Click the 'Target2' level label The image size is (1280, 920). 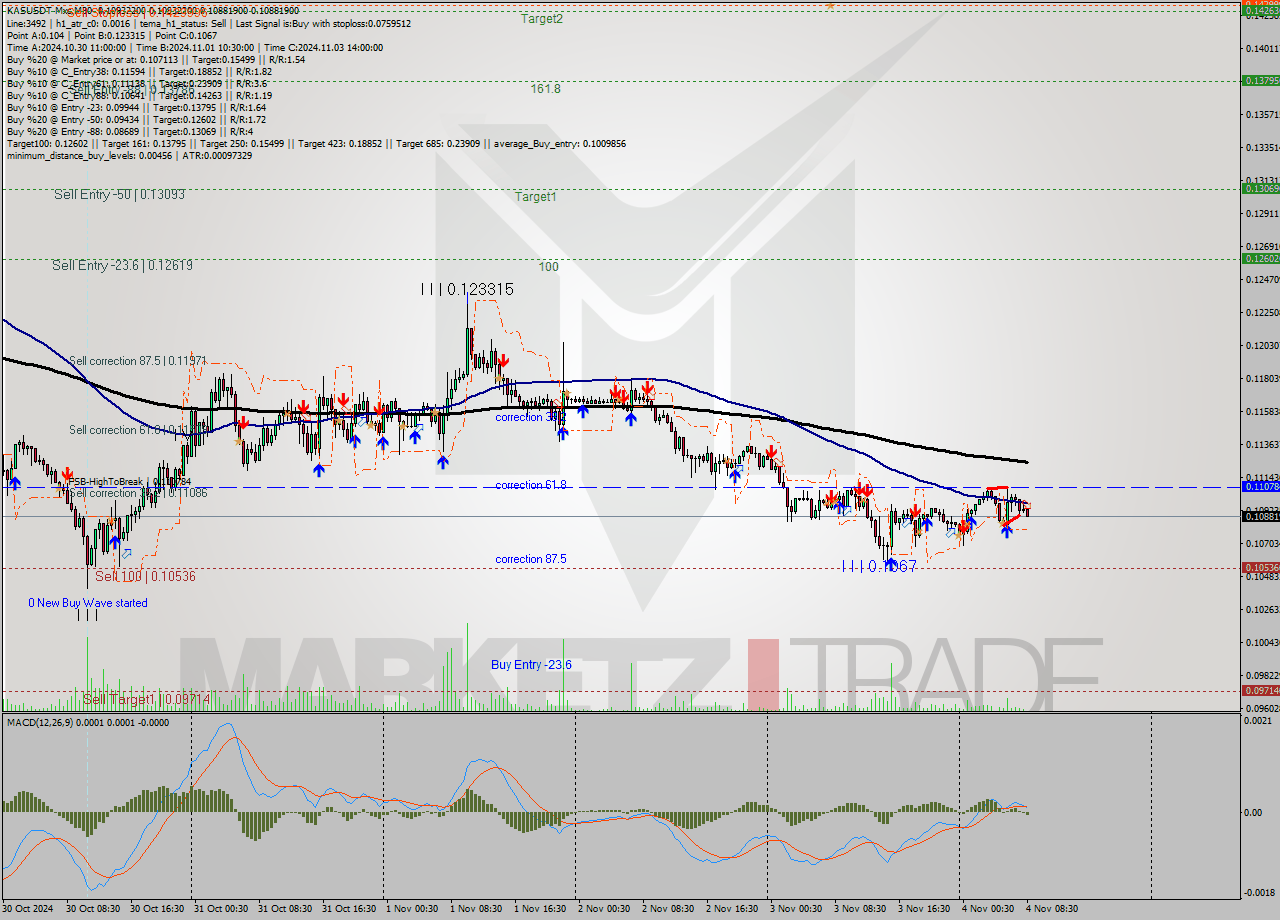pos(541,18)
